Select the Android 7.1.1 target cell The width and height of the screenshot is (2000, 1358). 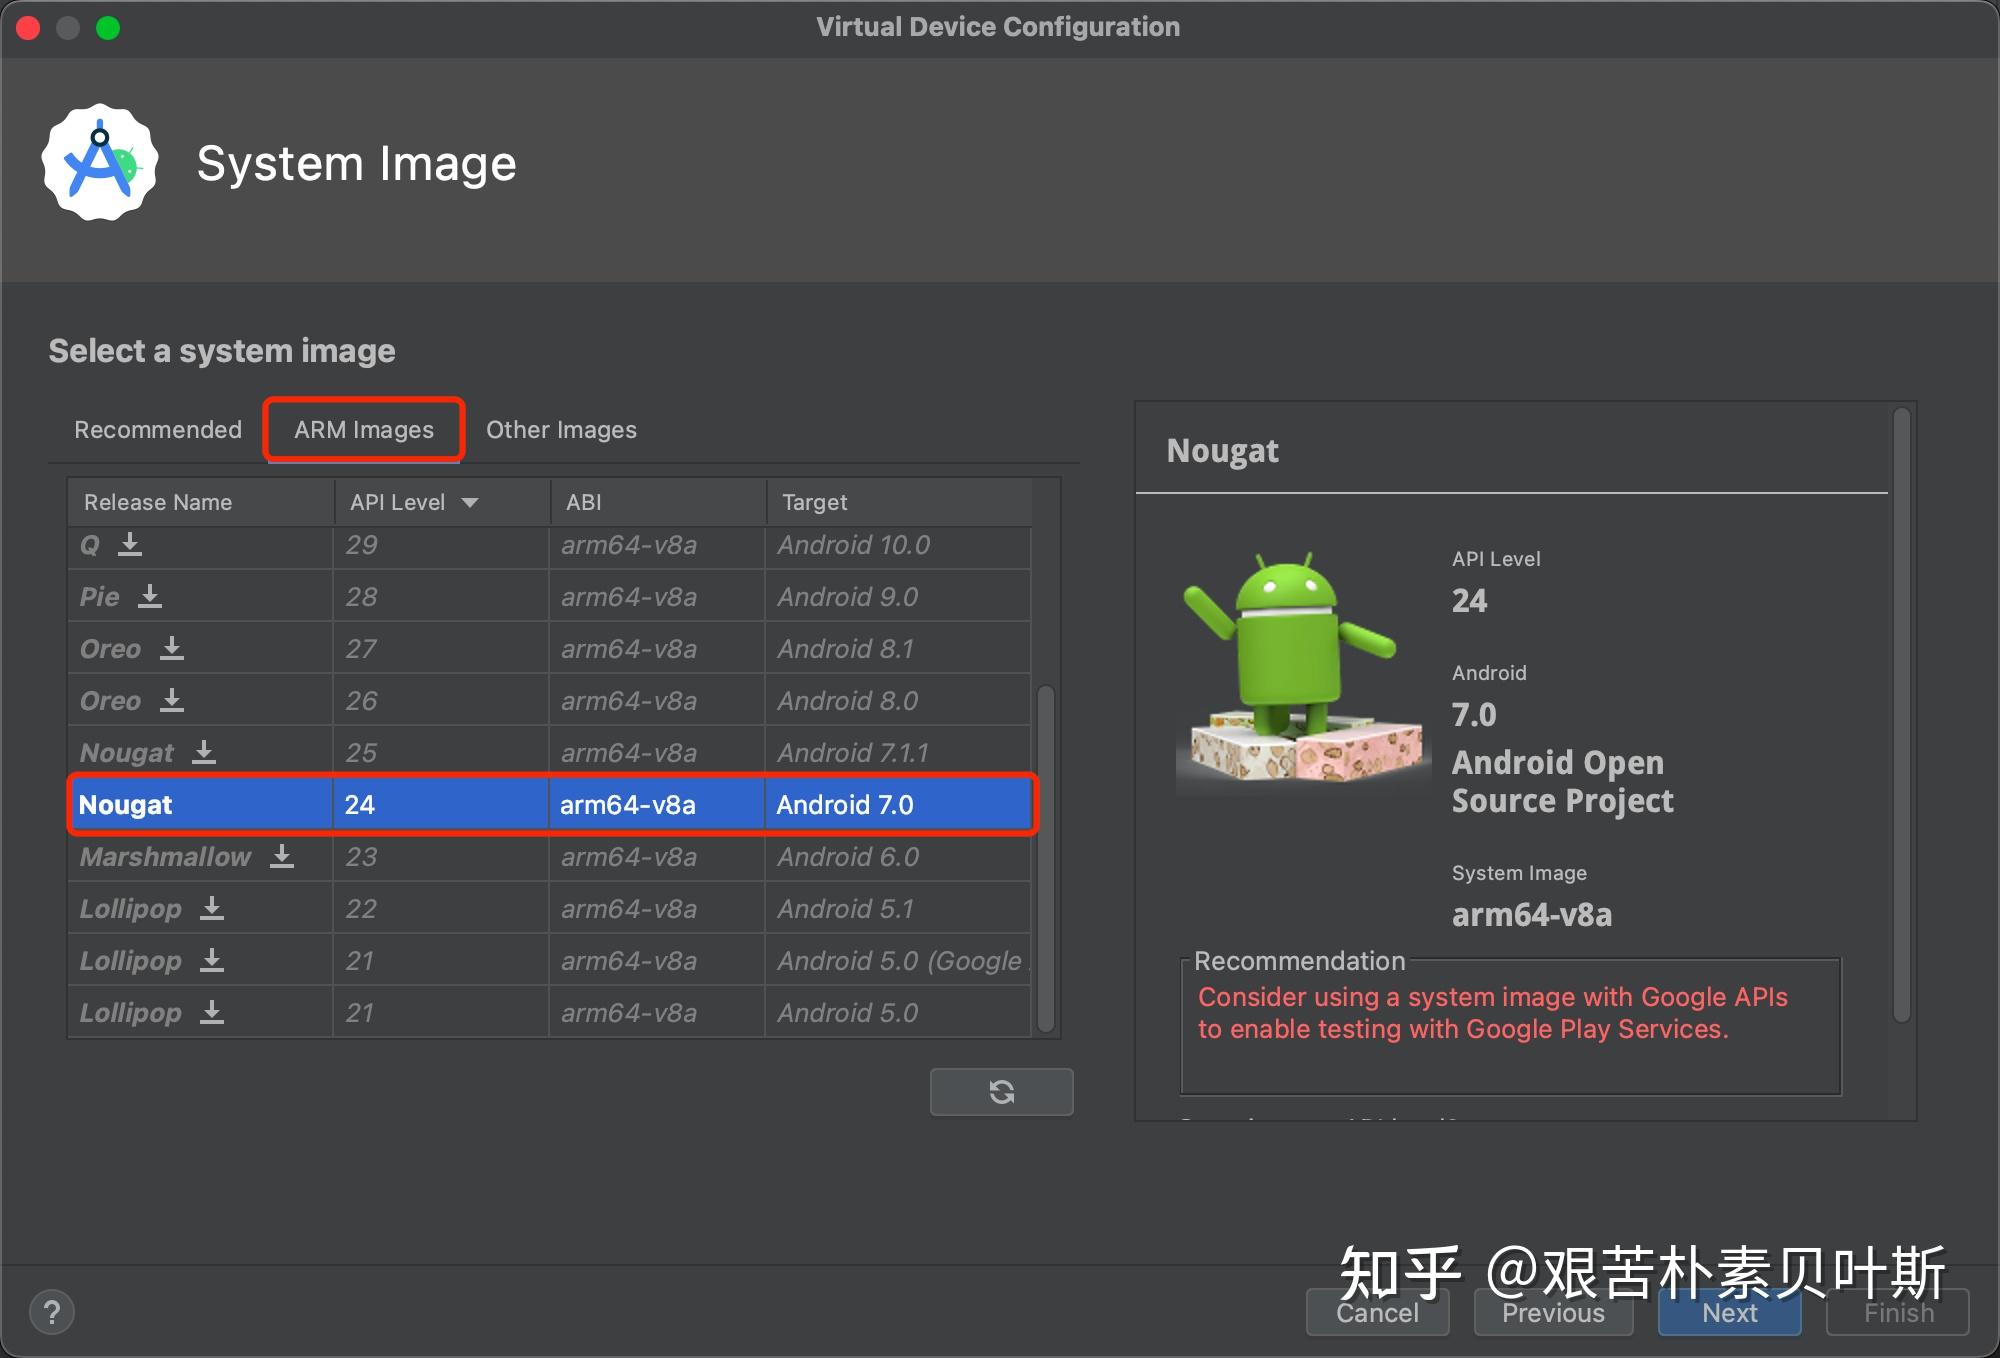(x=898, y=753)
